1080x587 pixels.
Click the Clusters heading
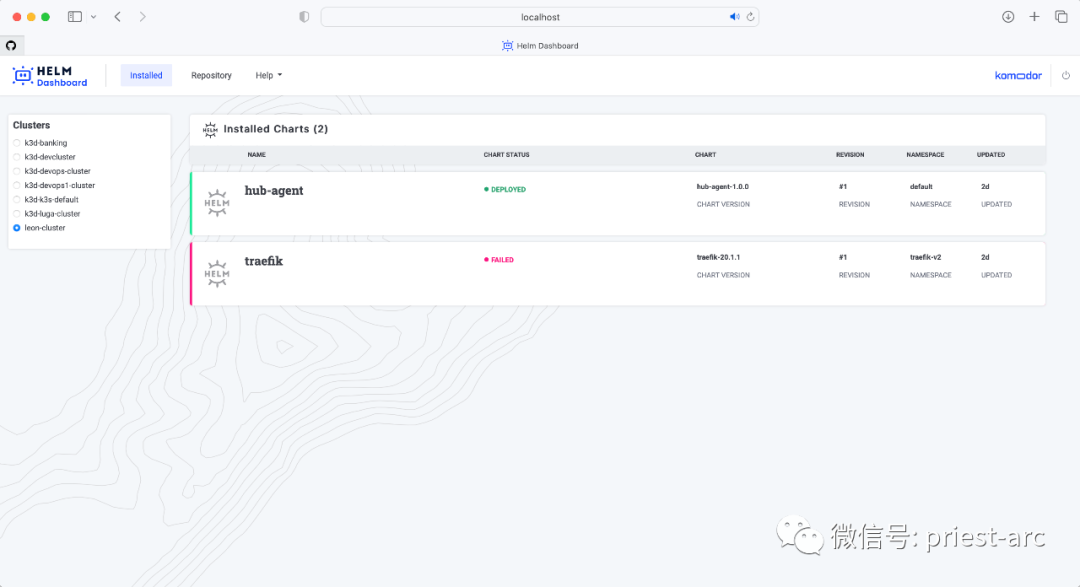tap(32, 125)
